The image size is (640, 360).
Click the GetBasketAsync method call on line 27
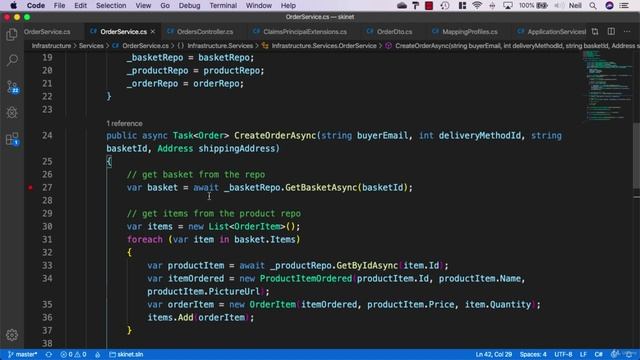point(321,187)
